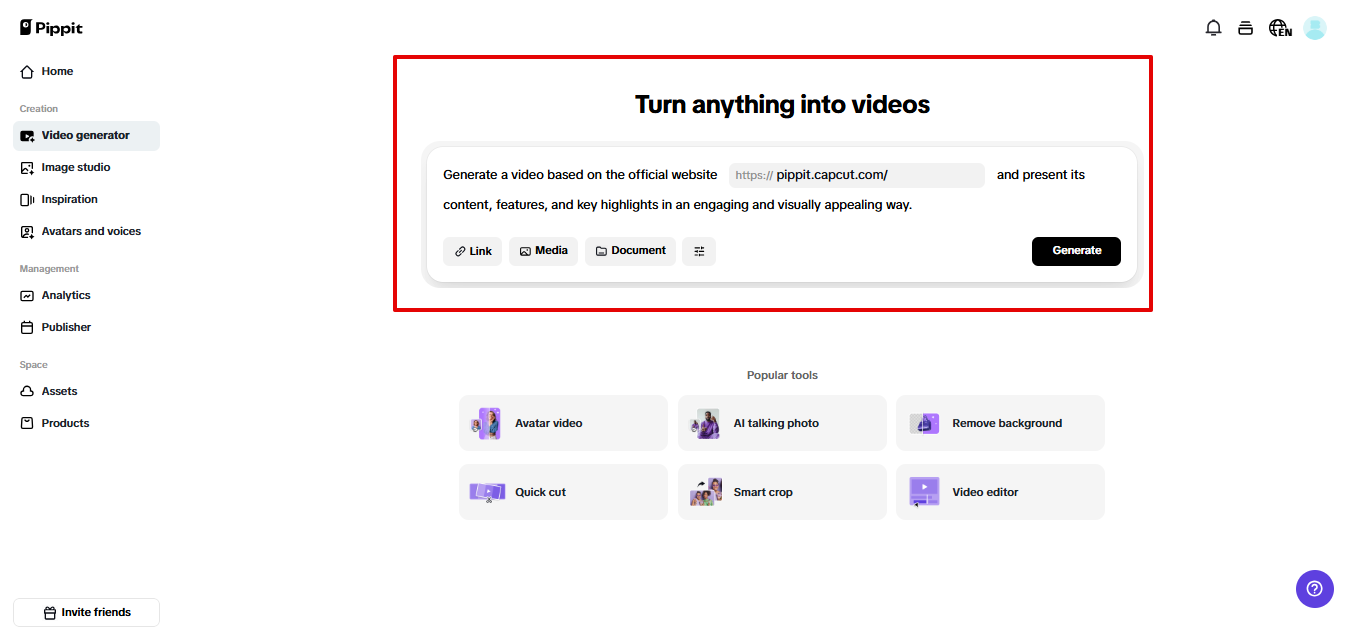
Task: Click Invite friends
Action: point(86,612)
